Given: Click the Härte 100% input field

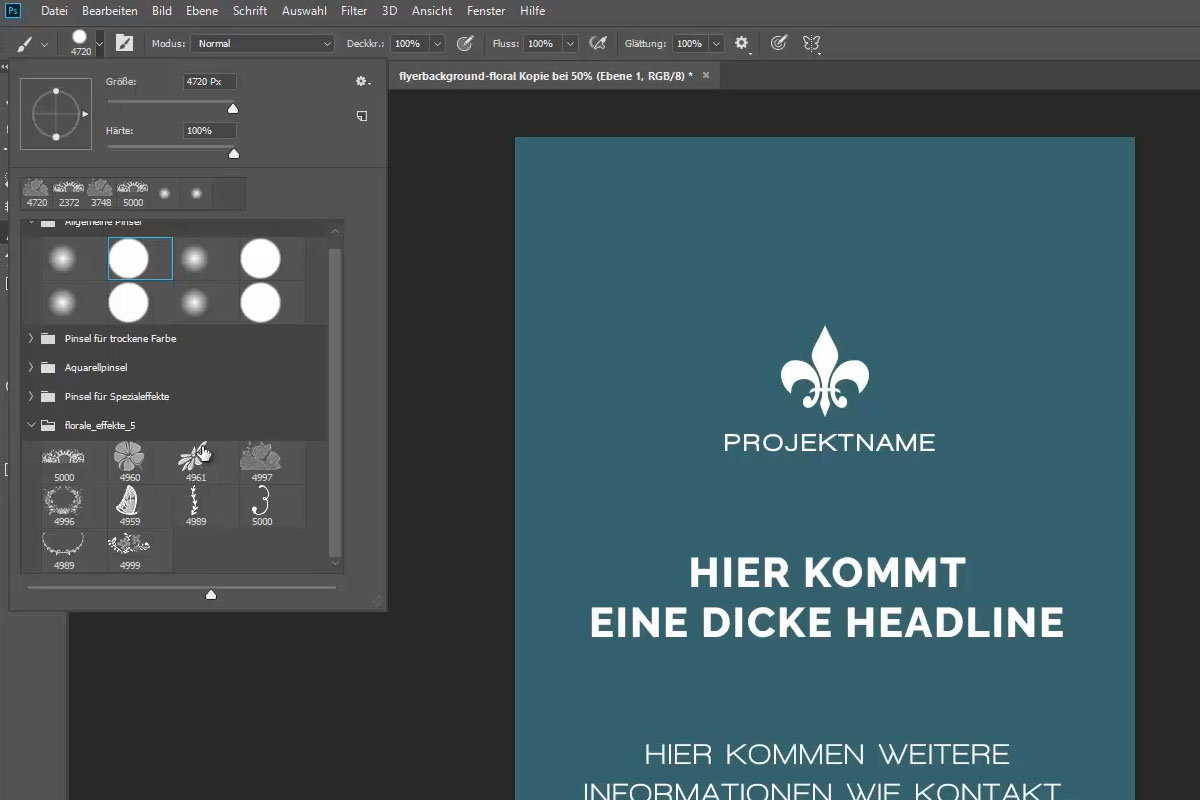Looking at the screenshot, I should [x=210, y=131].
